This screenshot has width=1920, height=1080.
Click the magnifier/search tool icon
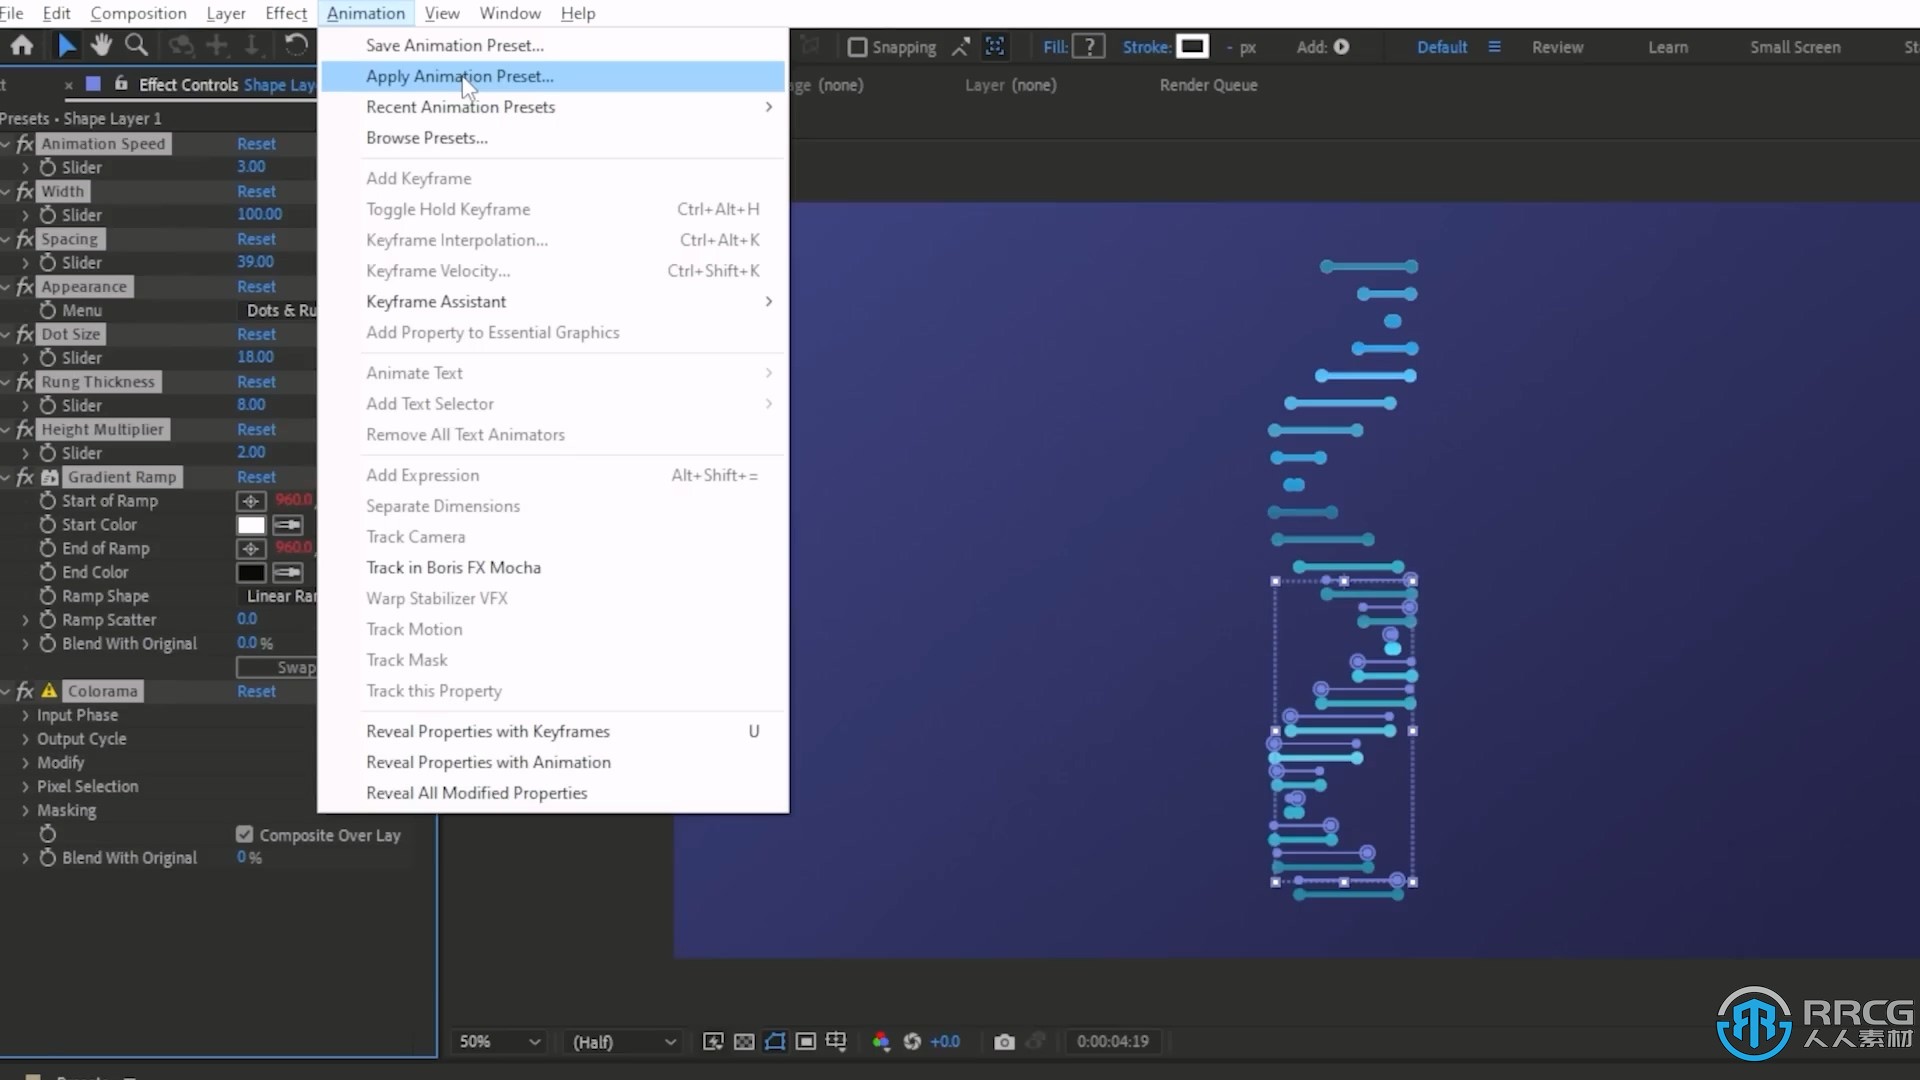point(136,46)
